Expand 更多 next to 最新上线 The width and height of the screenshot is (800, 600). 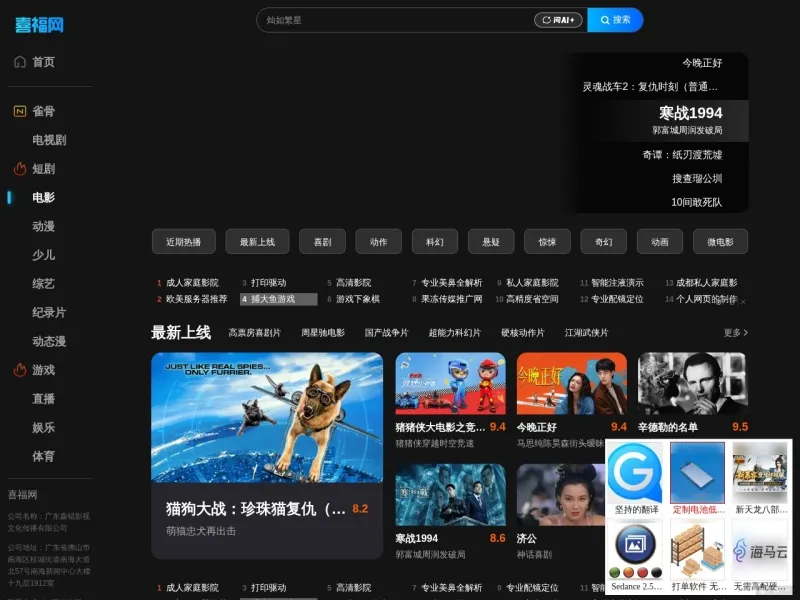click(x=735, y=333)
